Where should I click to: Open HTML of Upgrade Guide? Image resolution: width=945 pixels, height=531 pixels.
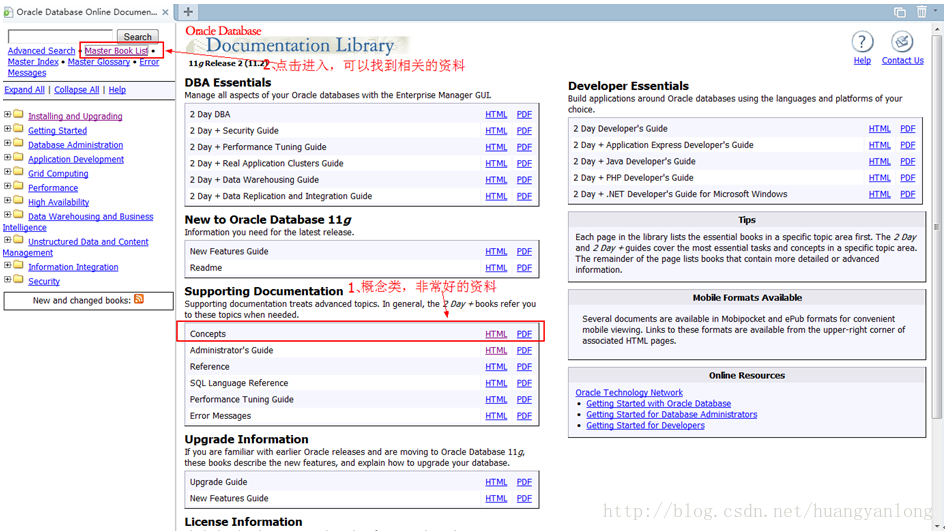click(496, 482)
